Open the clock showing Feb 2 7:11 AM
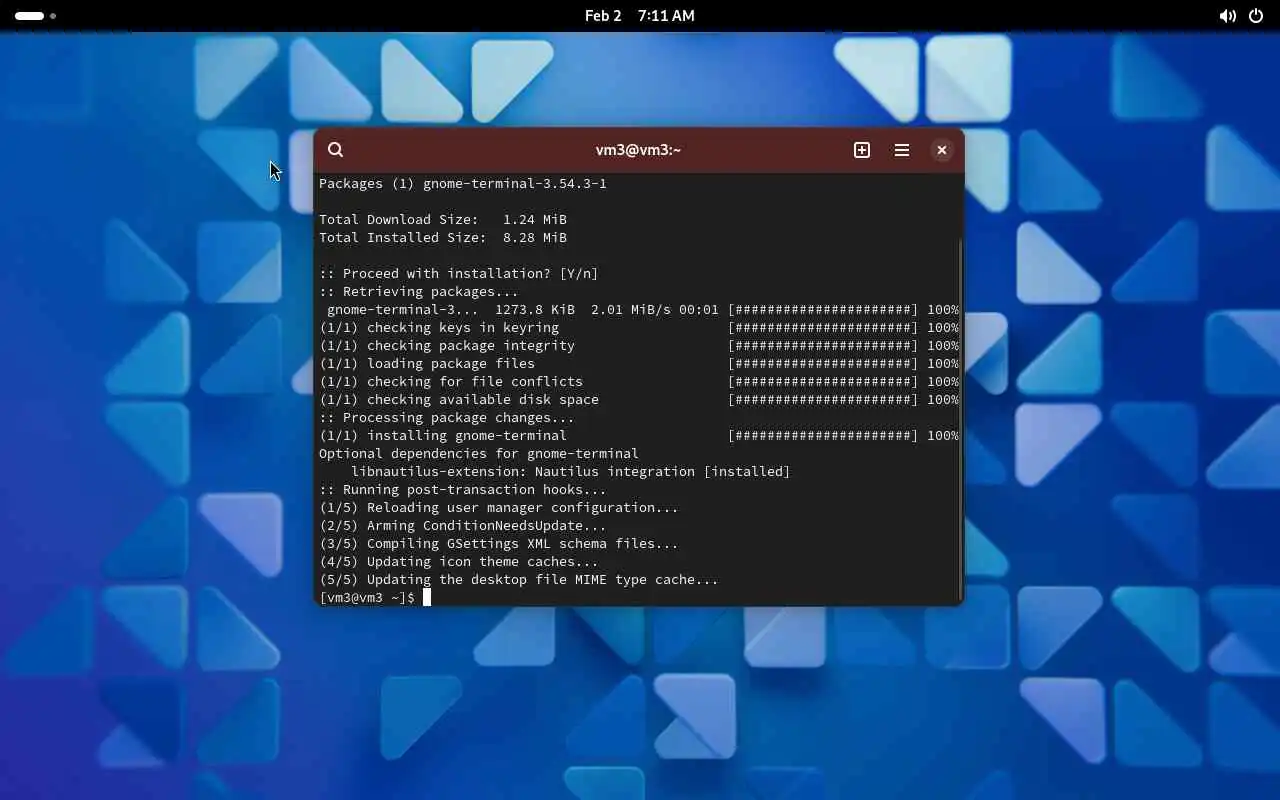Image resolution: width=1280 pixels, height=800 pixels. pos(640,16)
